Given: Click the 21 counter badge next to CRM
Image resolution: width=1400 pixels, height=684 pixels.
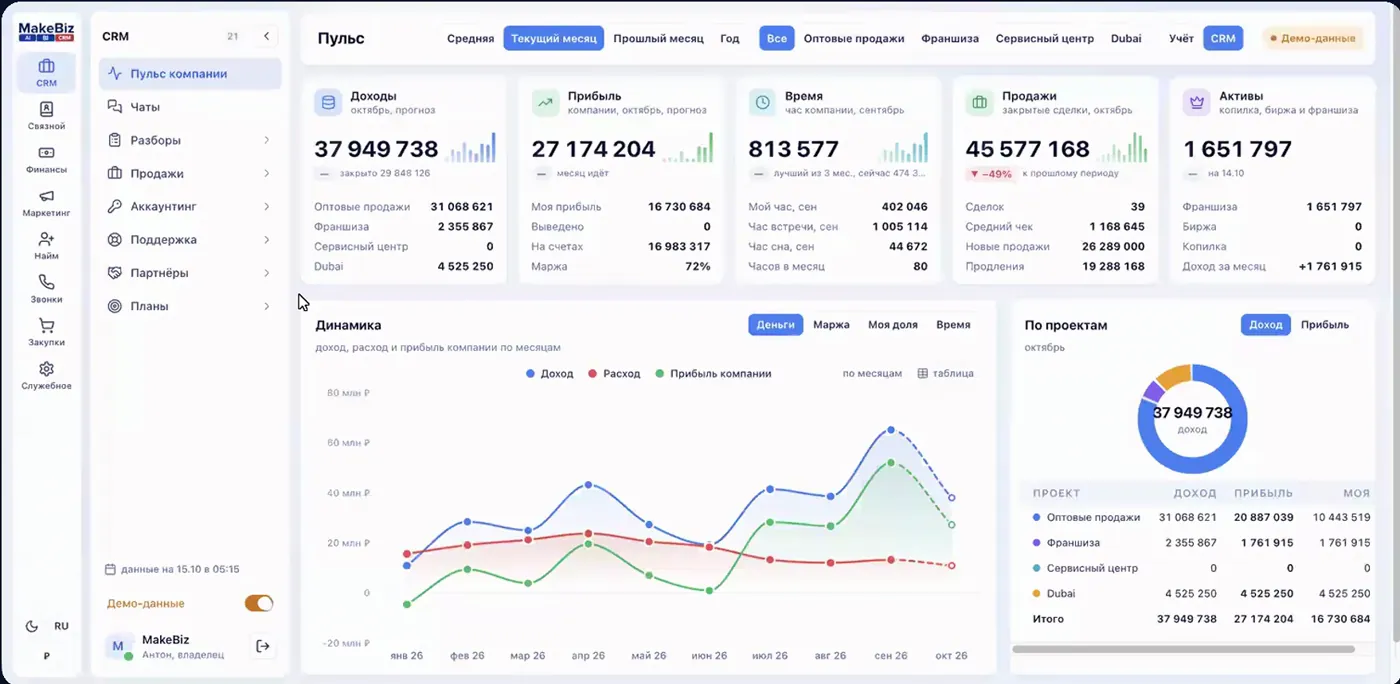Looking at the screenshot, I should coord(233,36).
